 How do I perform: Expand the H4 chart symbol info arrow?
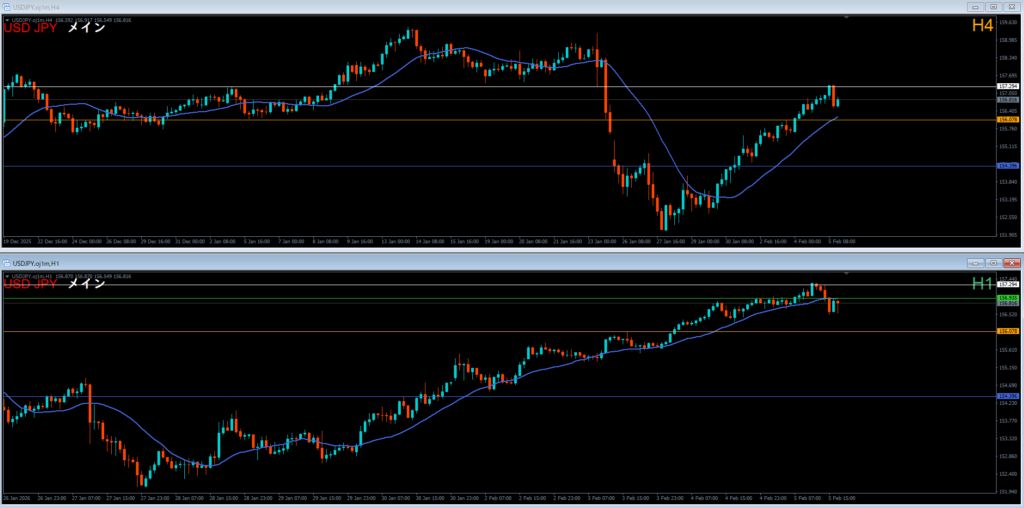point(7,21)
